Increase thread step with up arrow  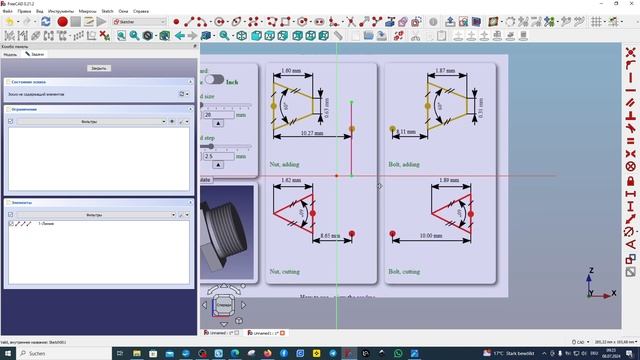click(218, 165)
